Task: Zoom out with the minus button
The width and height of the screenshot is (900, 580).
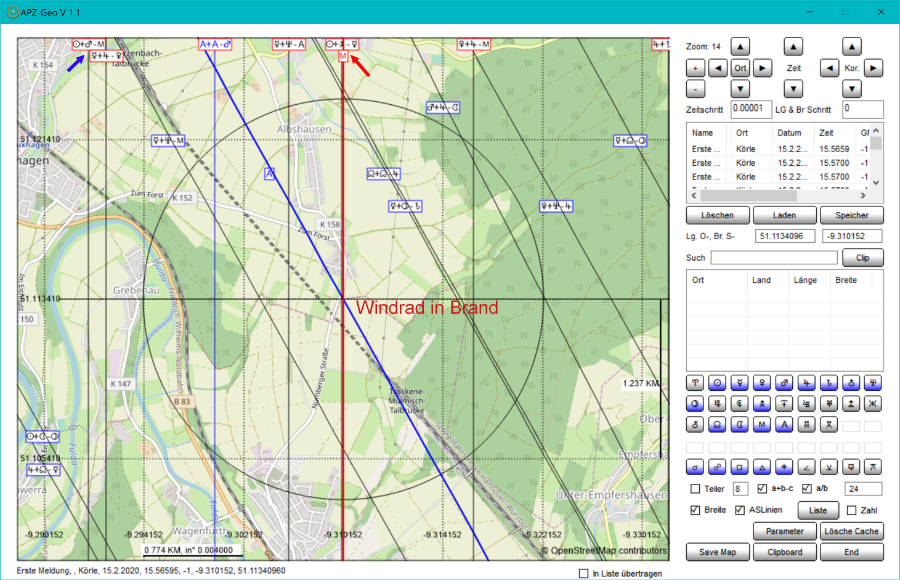Action: [x=696, y=89]
